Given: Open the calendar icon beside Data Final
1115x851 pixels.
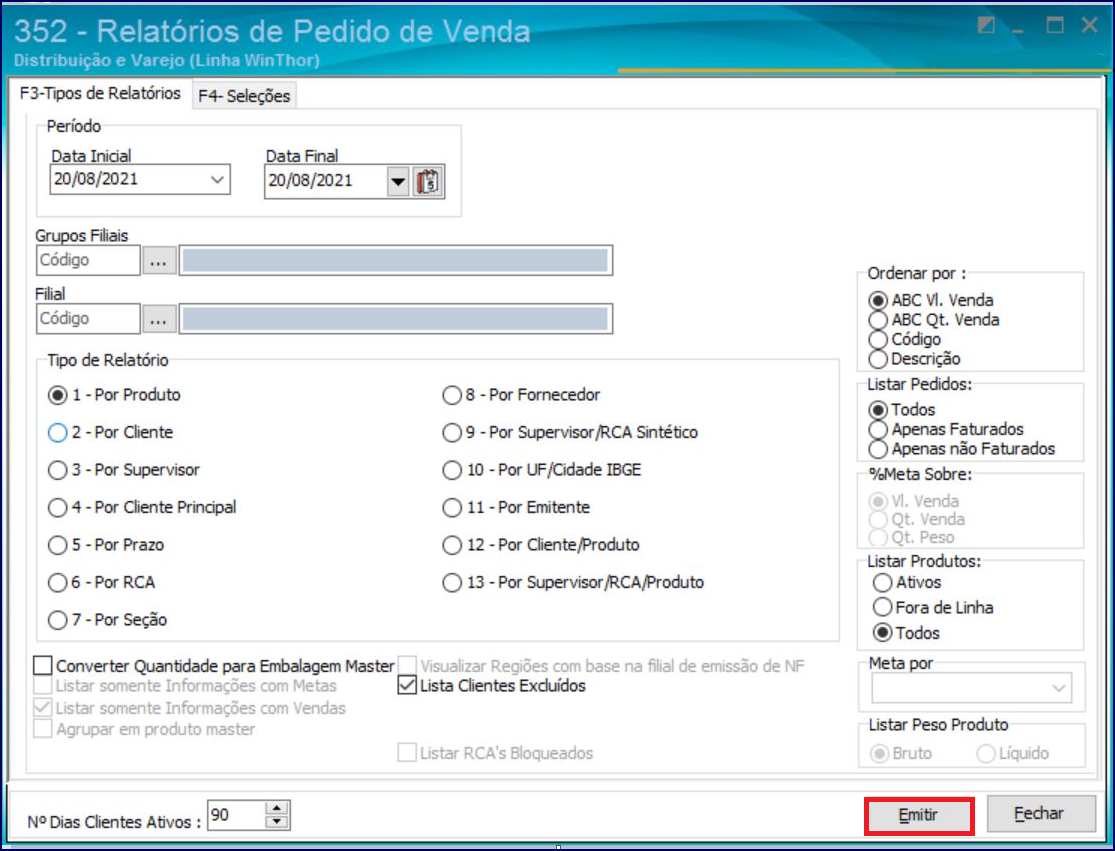Looking at the screenshot, I should [428, 182].
